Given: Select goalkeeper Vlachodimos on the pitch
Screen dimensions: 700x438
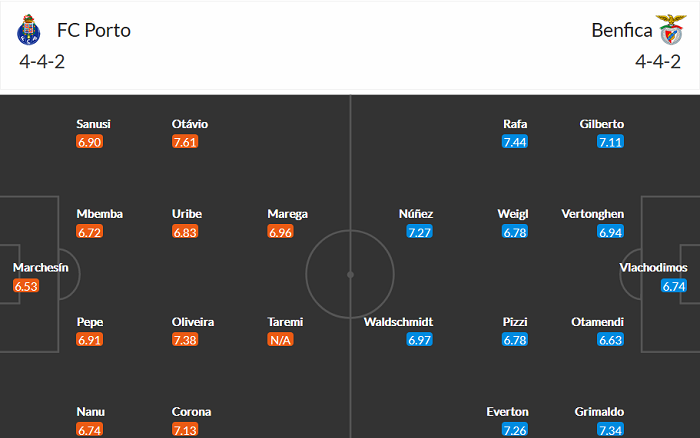Looking at the screenshot, I should tap(654, 268).
